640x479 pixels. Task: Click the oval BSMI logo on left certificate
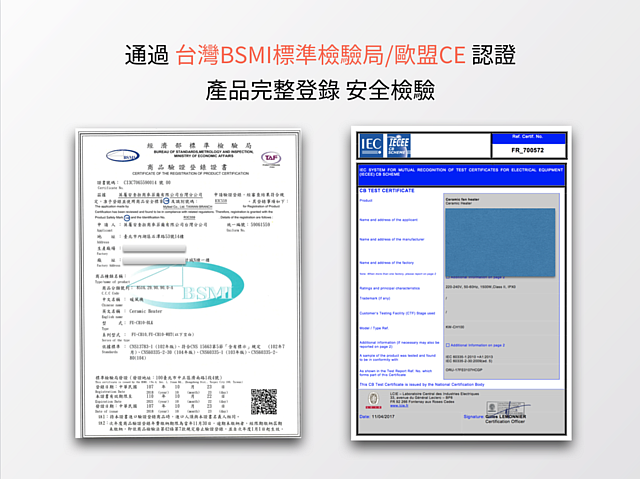pyautogui.click(x=122, y=155)
